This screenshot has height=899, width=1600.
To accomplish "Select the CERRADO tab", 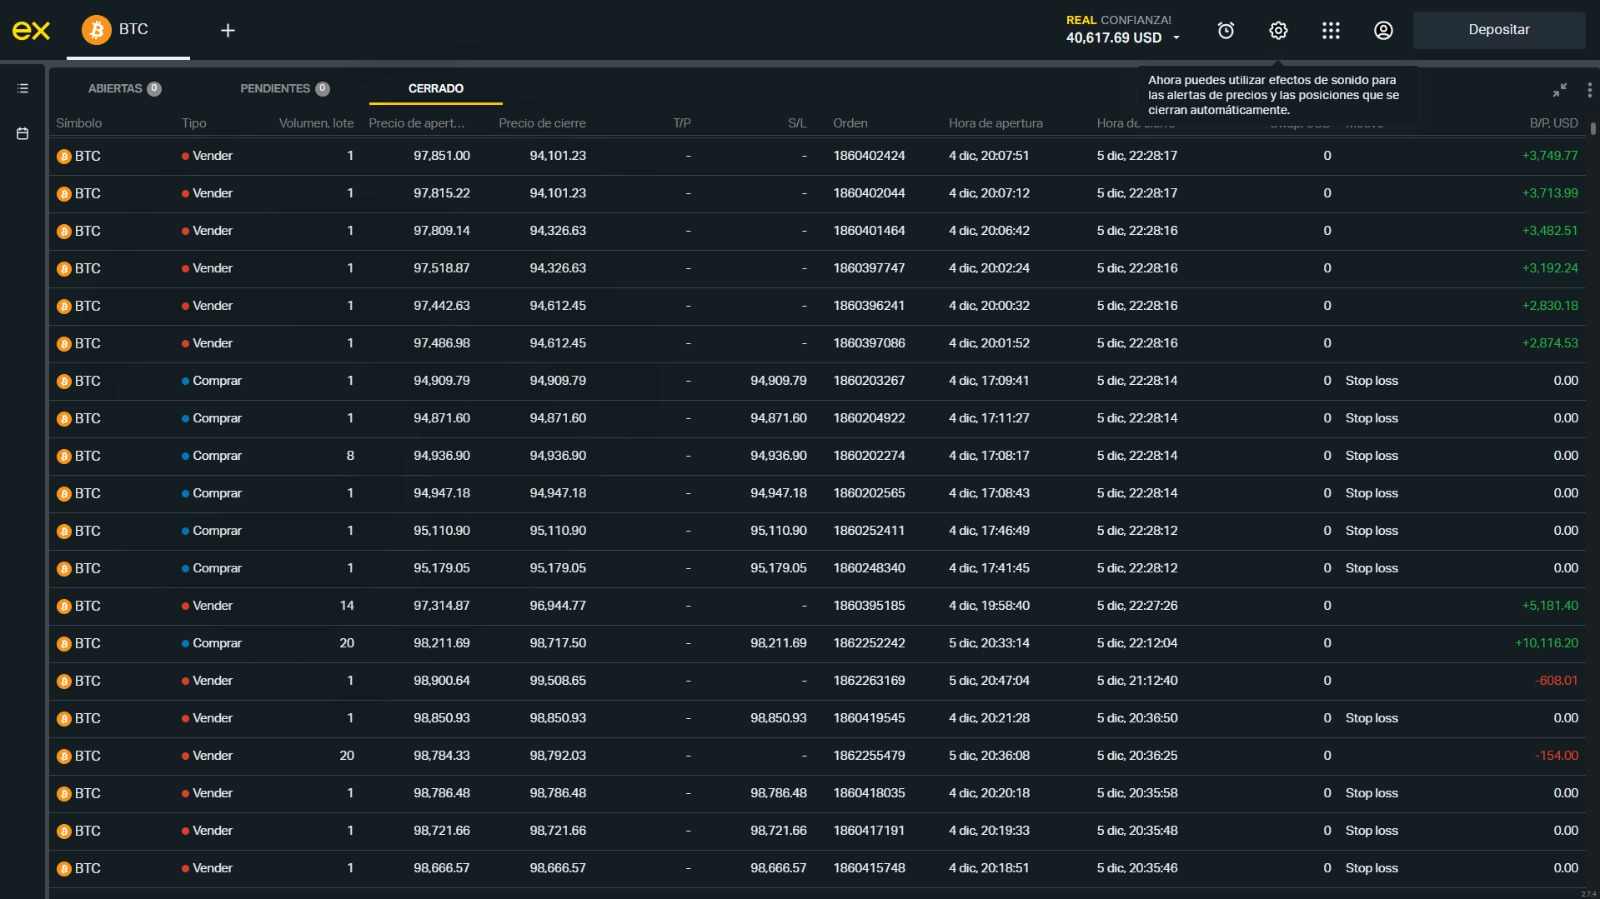I will pyautogui.click(x=436, y=88).
